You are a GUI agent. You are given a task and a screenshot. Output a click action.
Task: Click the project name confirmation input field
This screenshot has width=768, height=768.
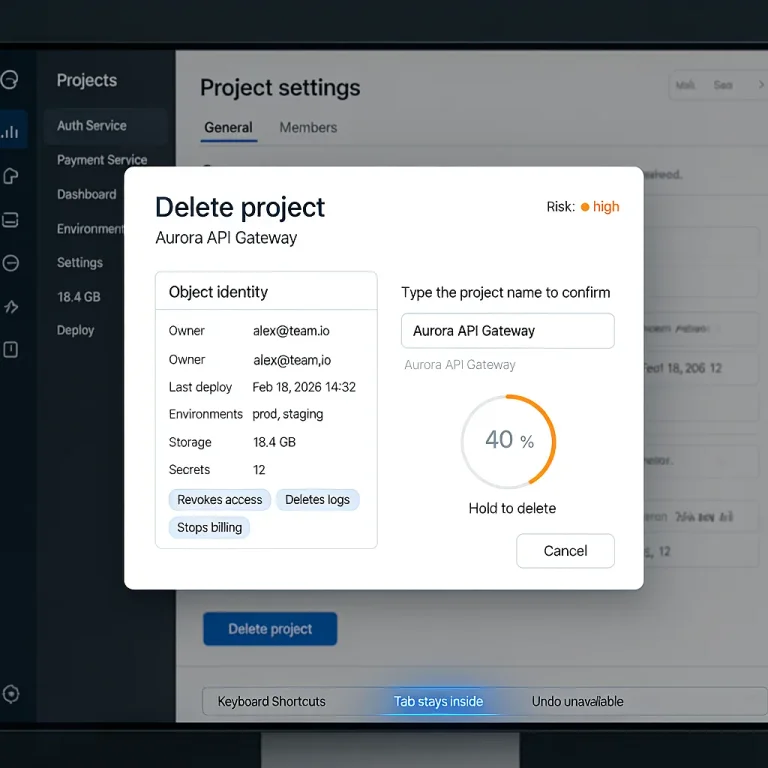pos(507,331)
